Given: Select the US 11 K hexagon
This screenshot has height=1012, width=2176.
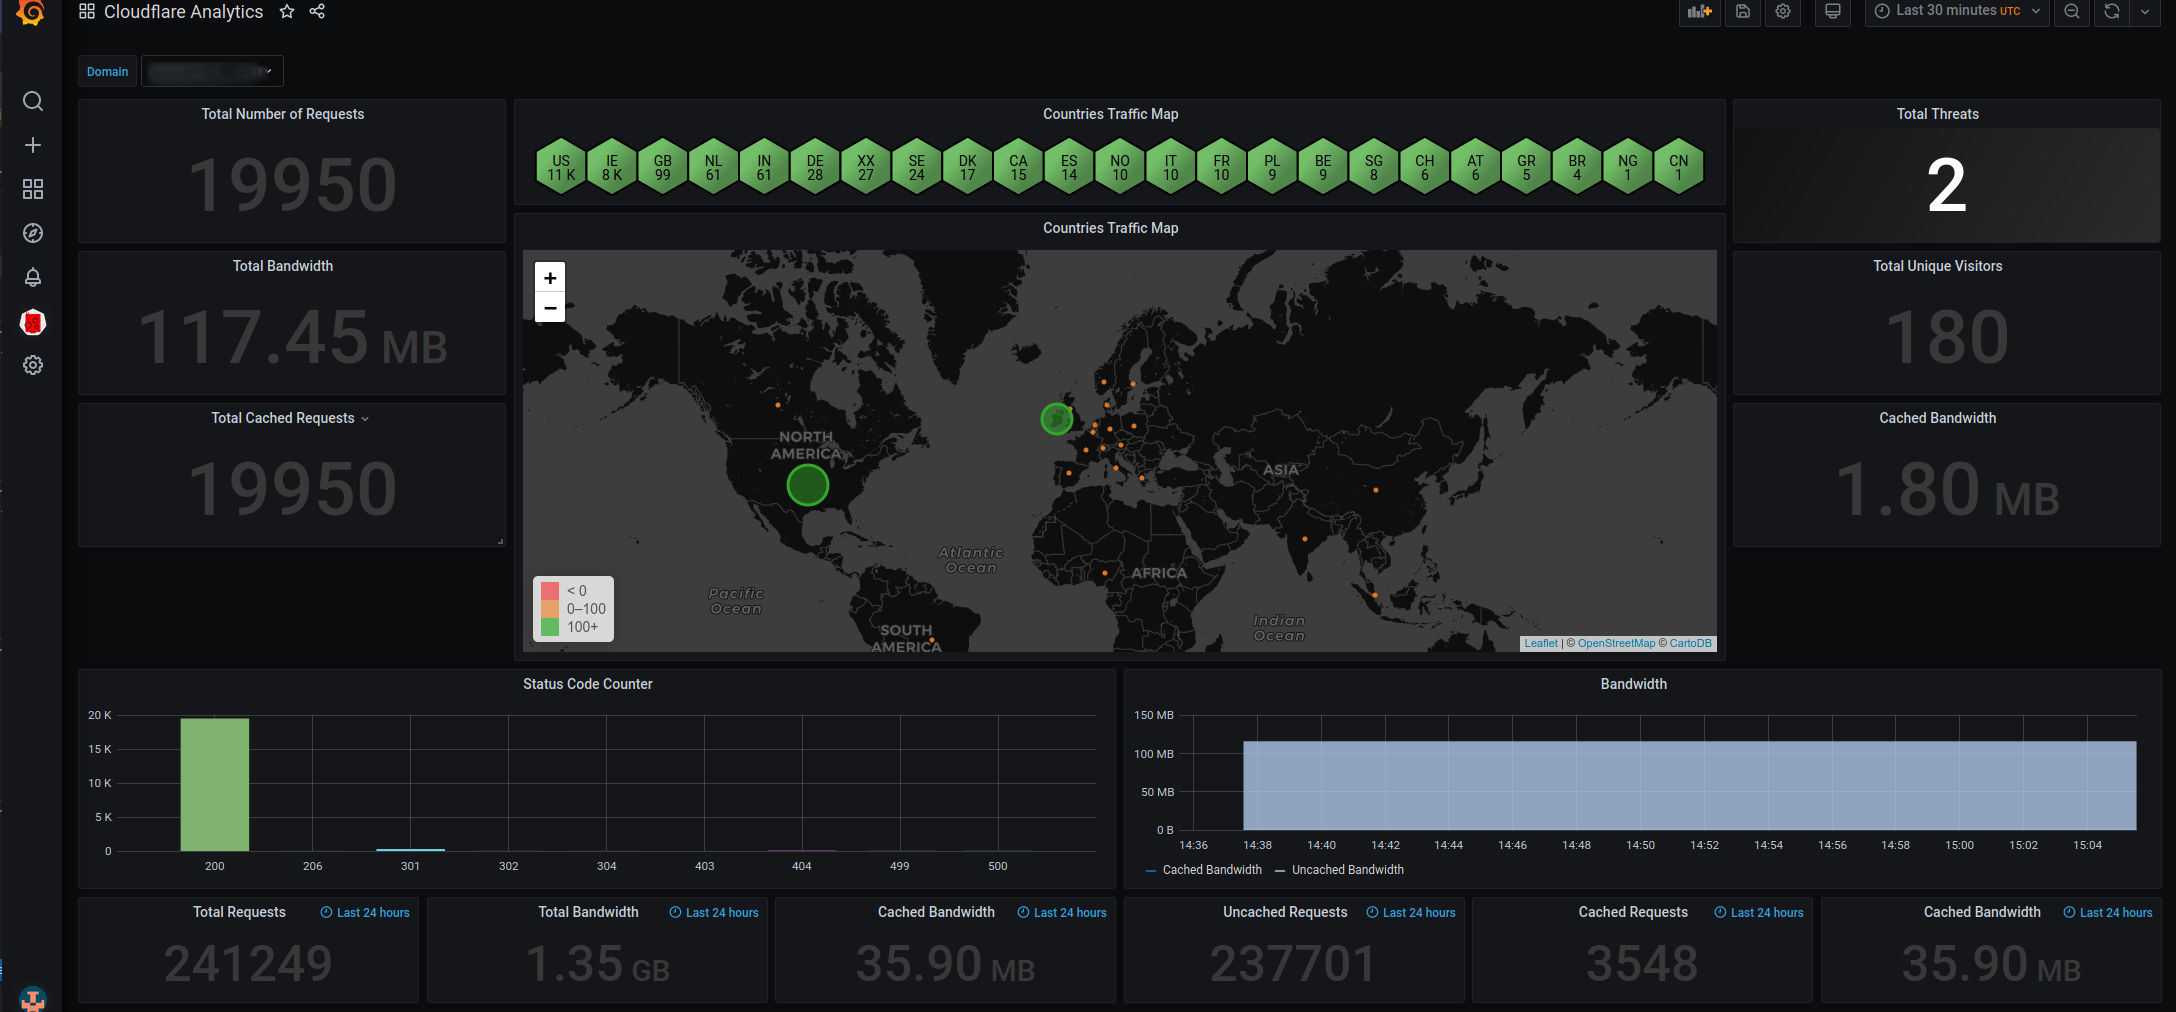Looking at the screenshot, I should [x=561, y=166].
